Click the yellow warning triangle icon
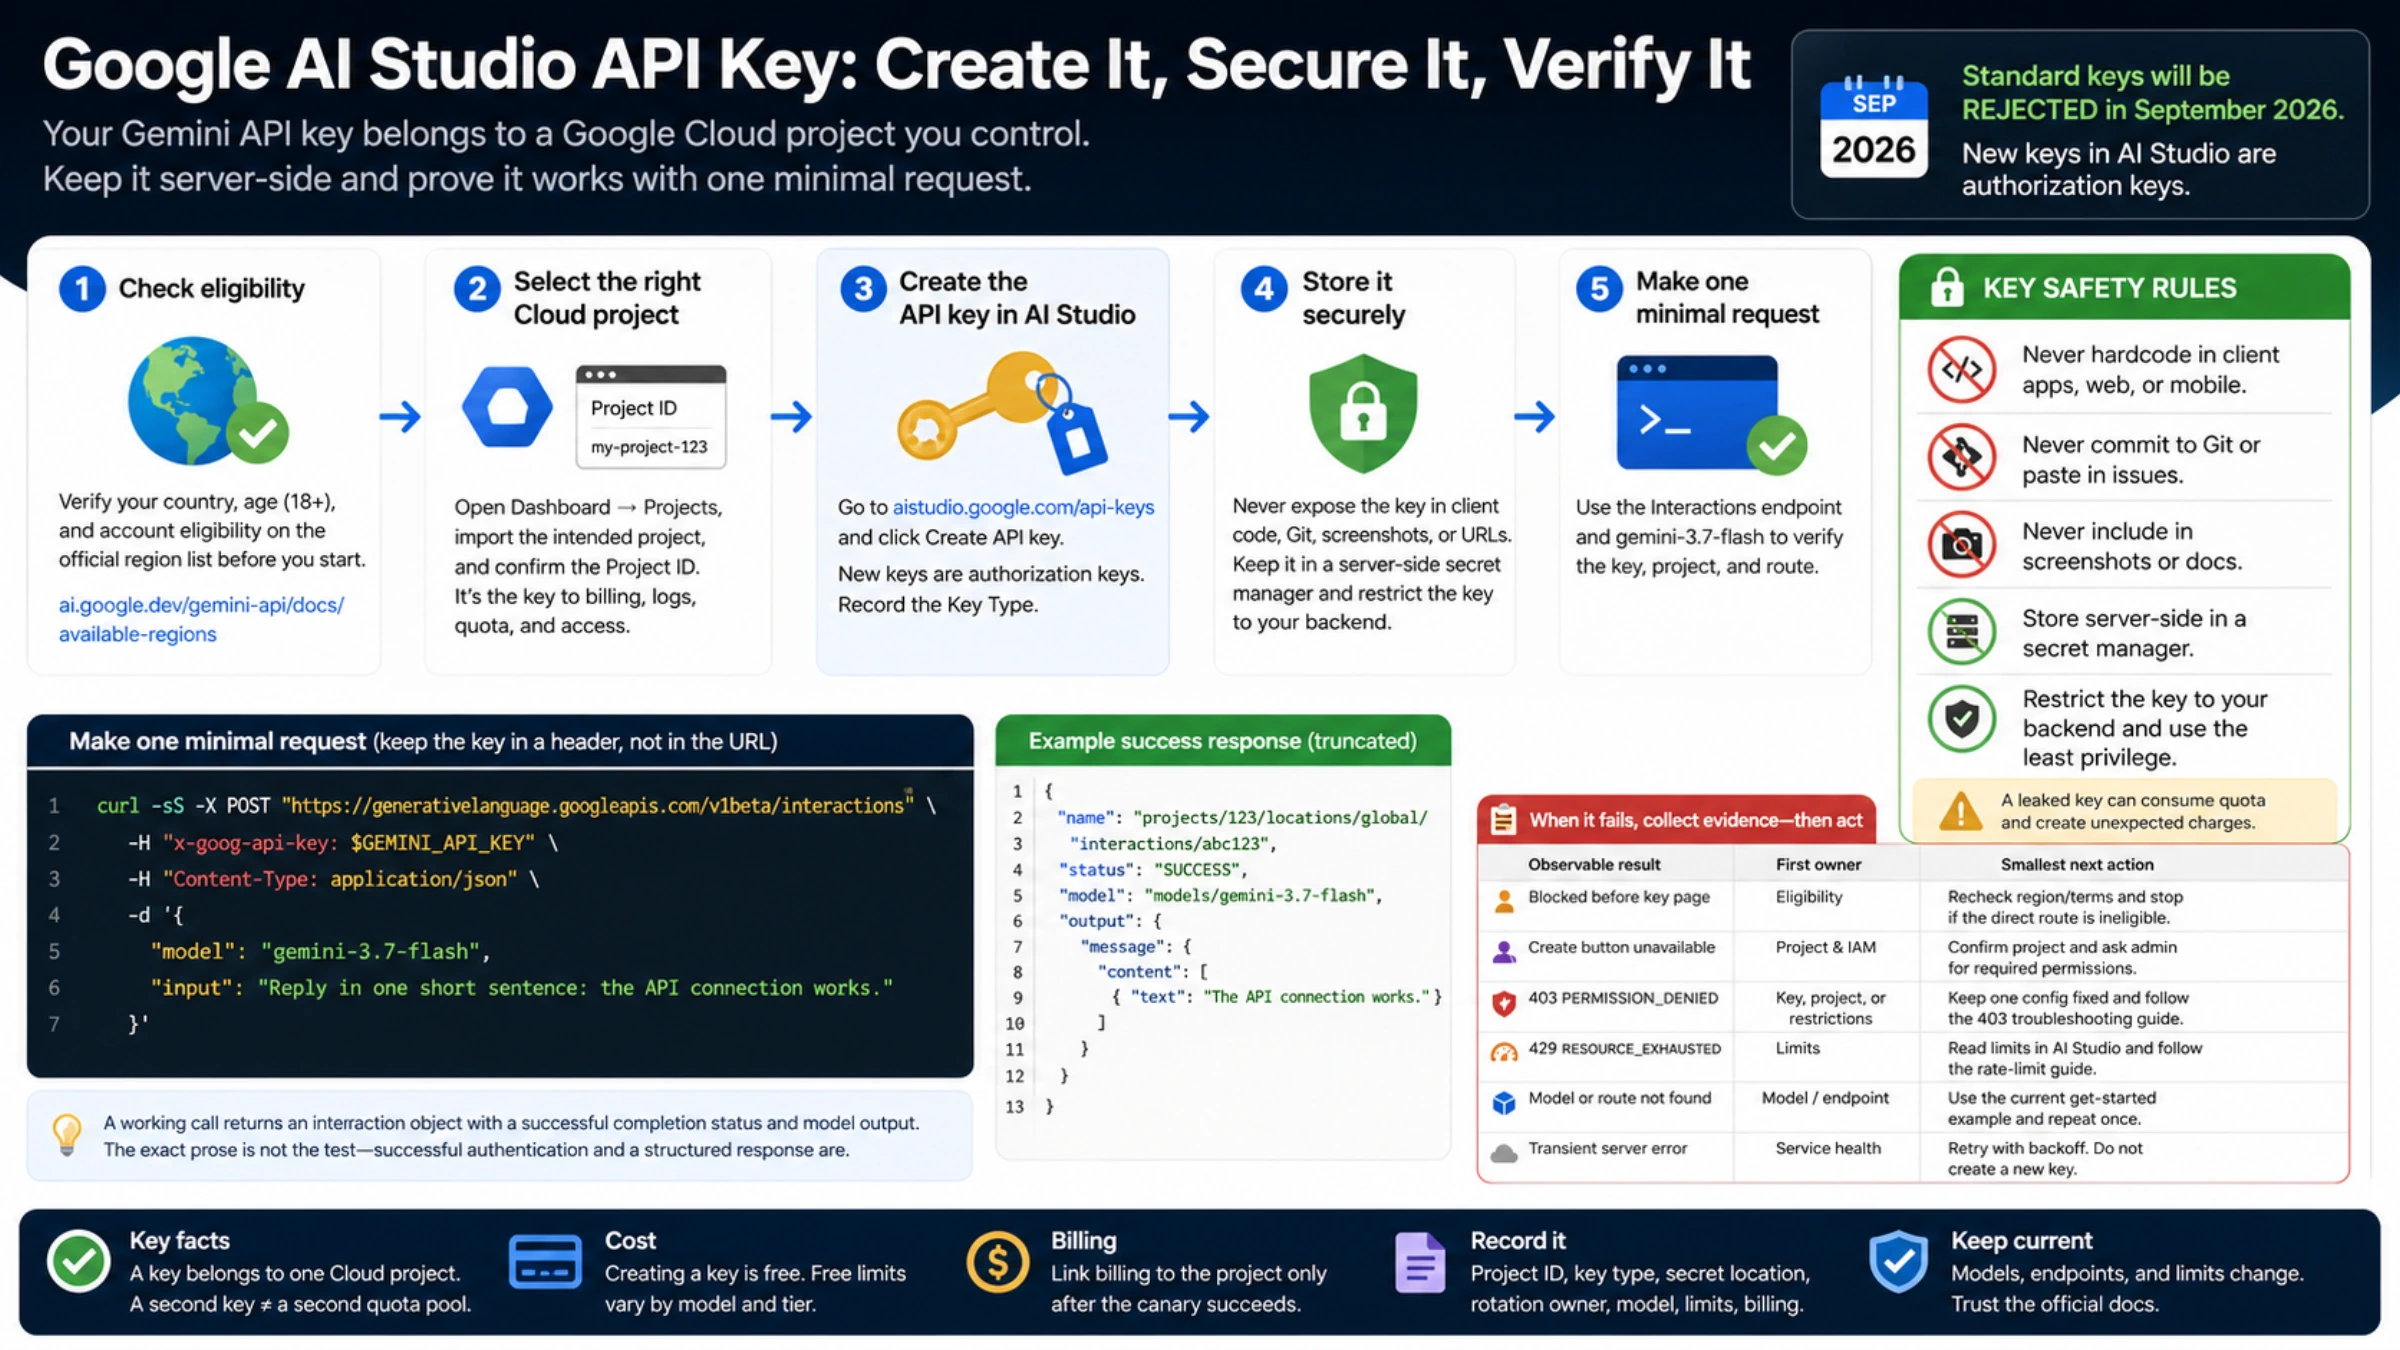Image resolution: width=2400 pixels, height=1350 pixels. tap(1960, 811)
